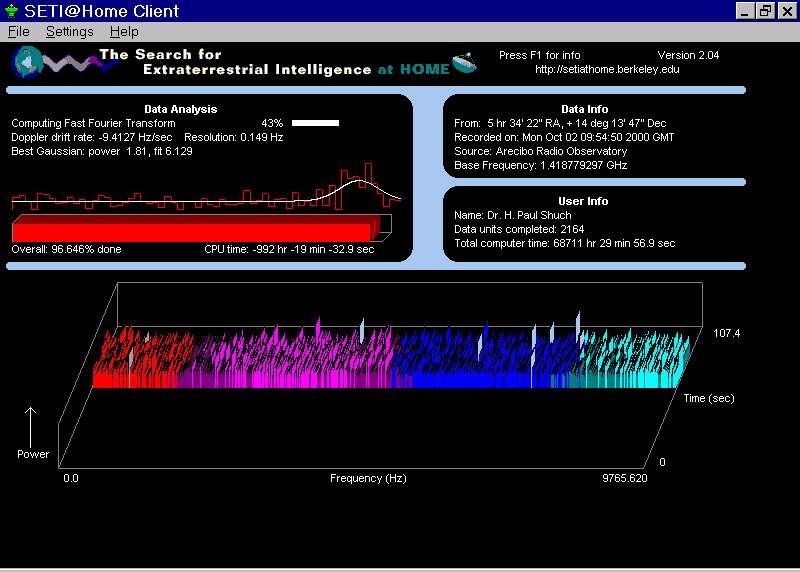Click the radio telescope dish icon
The width and height of the screenshot is (800, 572).
click(464, 63)
